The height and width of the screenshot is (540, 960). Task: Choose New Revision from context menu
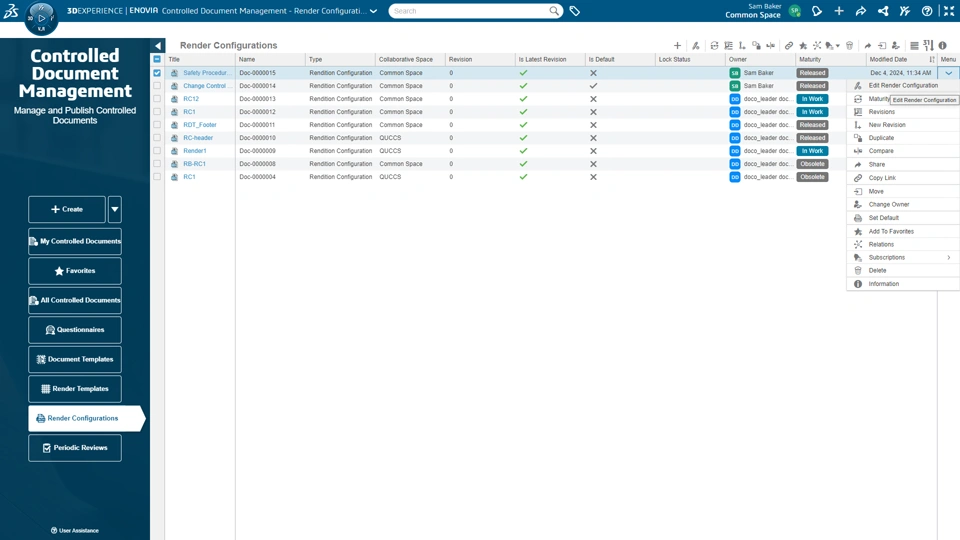click(x=903, y=125)
